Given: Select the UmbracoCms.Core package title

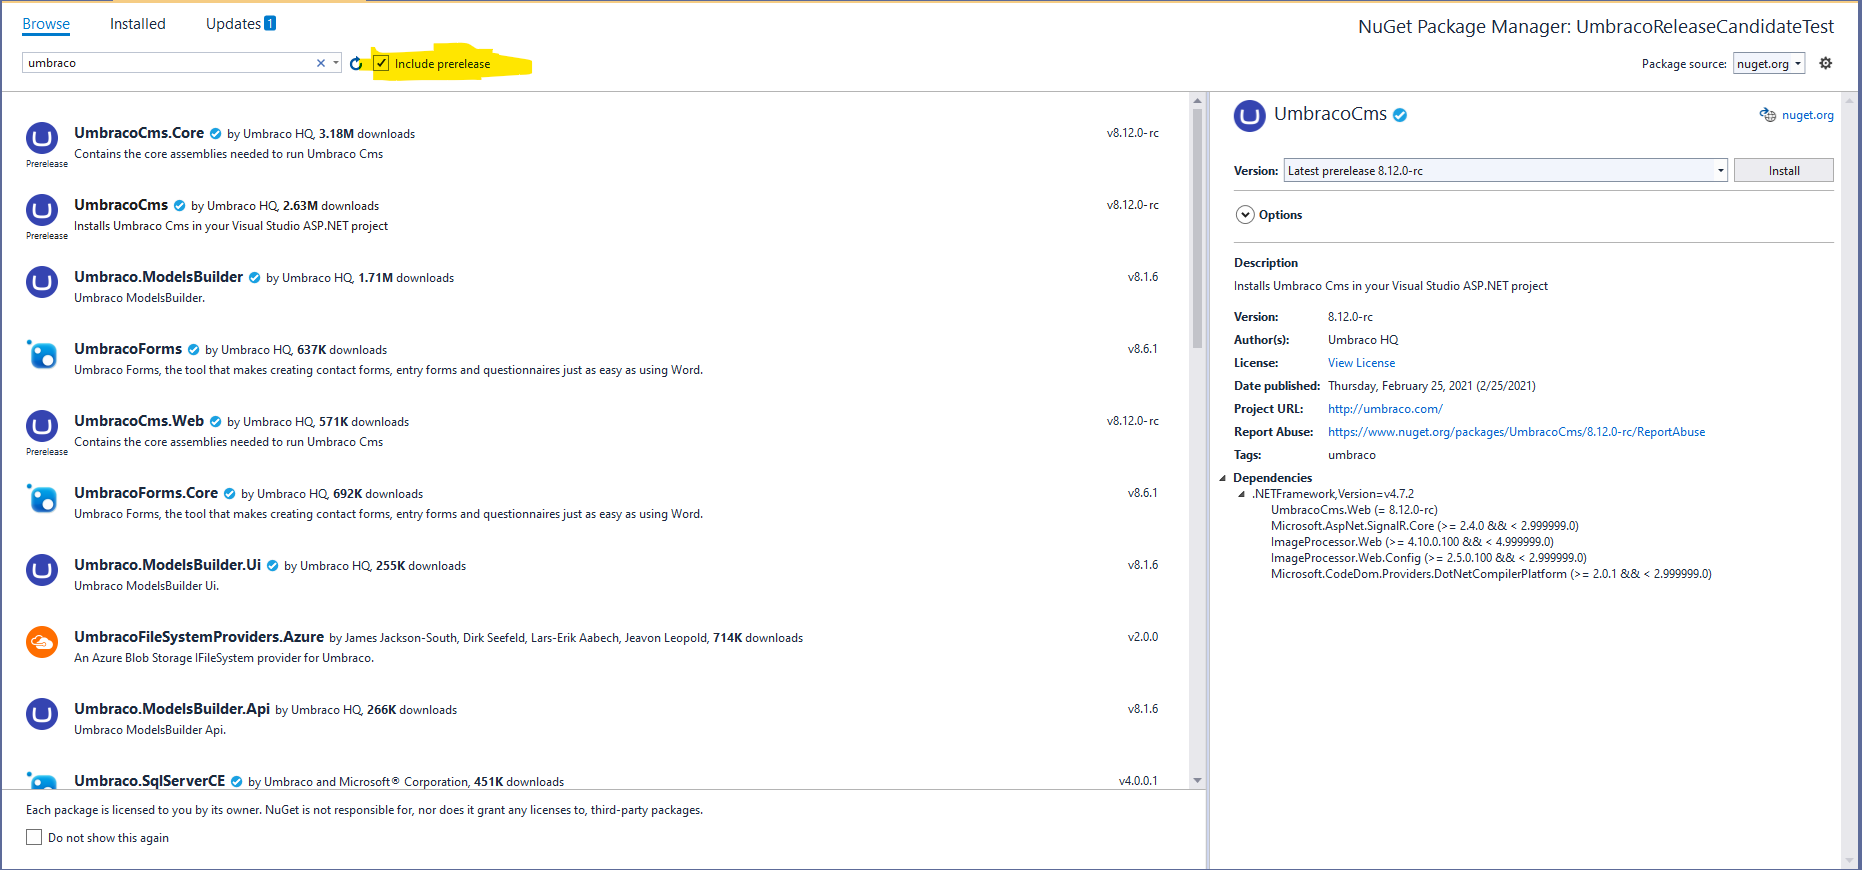Looking at the screenshot, I should point(139,133).
